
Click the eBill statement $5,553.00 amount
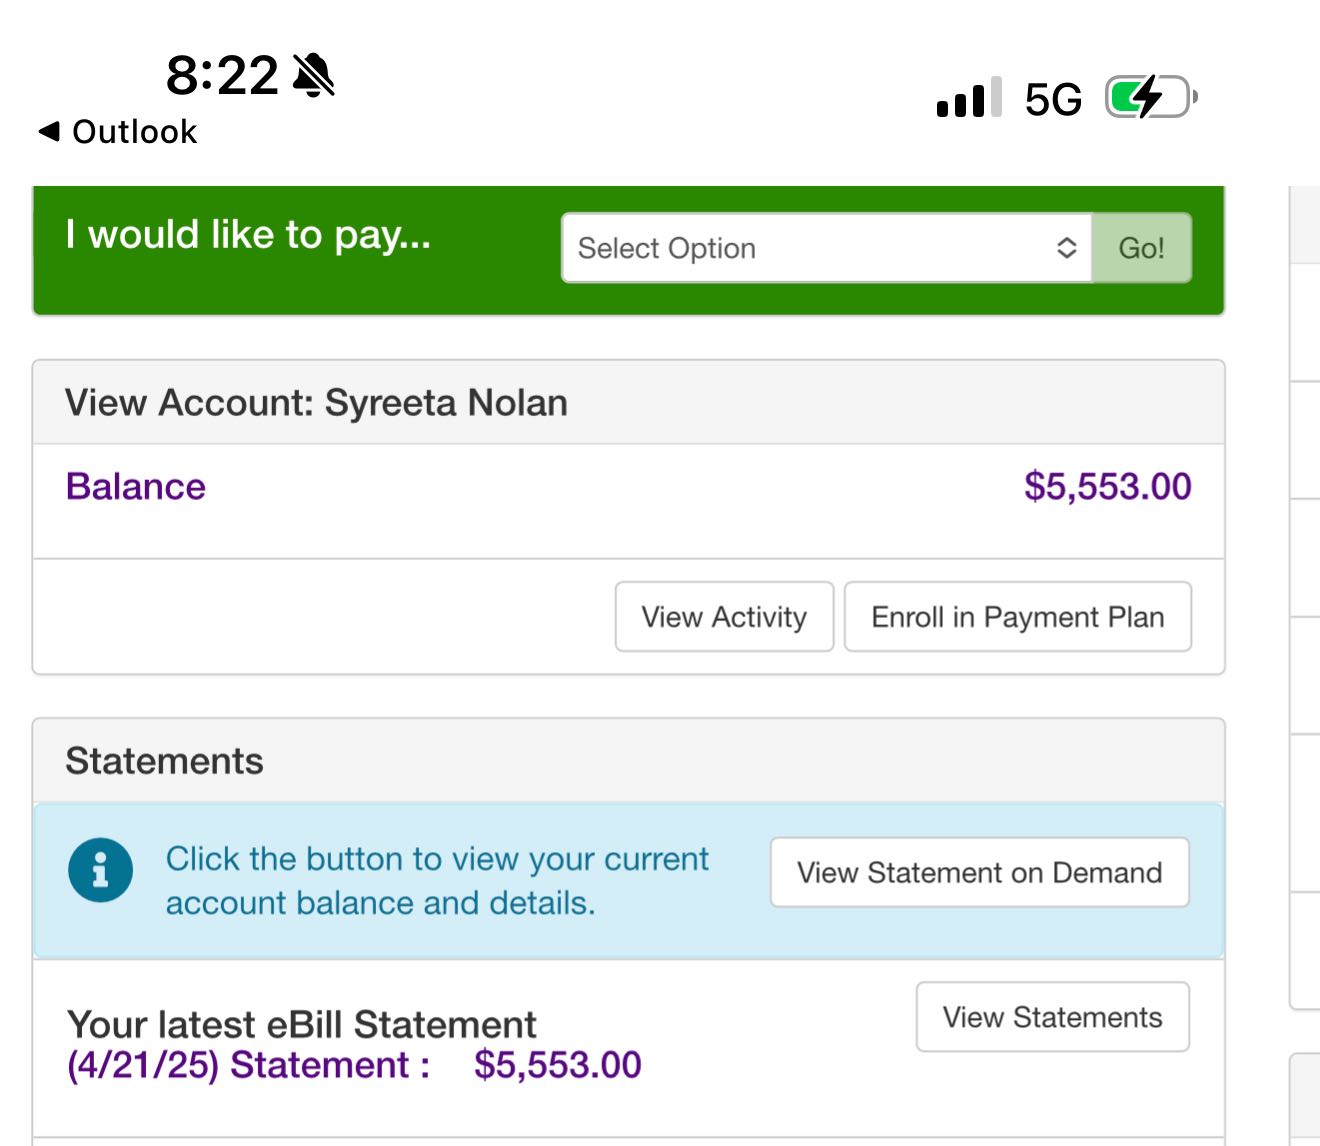(x=557, y=1065)
